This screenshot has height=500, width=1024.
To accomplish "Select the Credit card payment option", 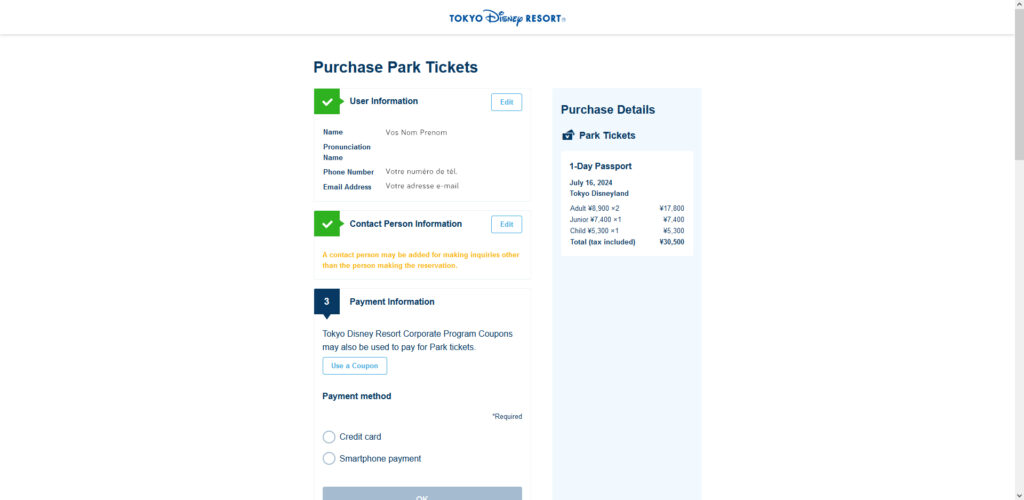I will click(329, 437).
